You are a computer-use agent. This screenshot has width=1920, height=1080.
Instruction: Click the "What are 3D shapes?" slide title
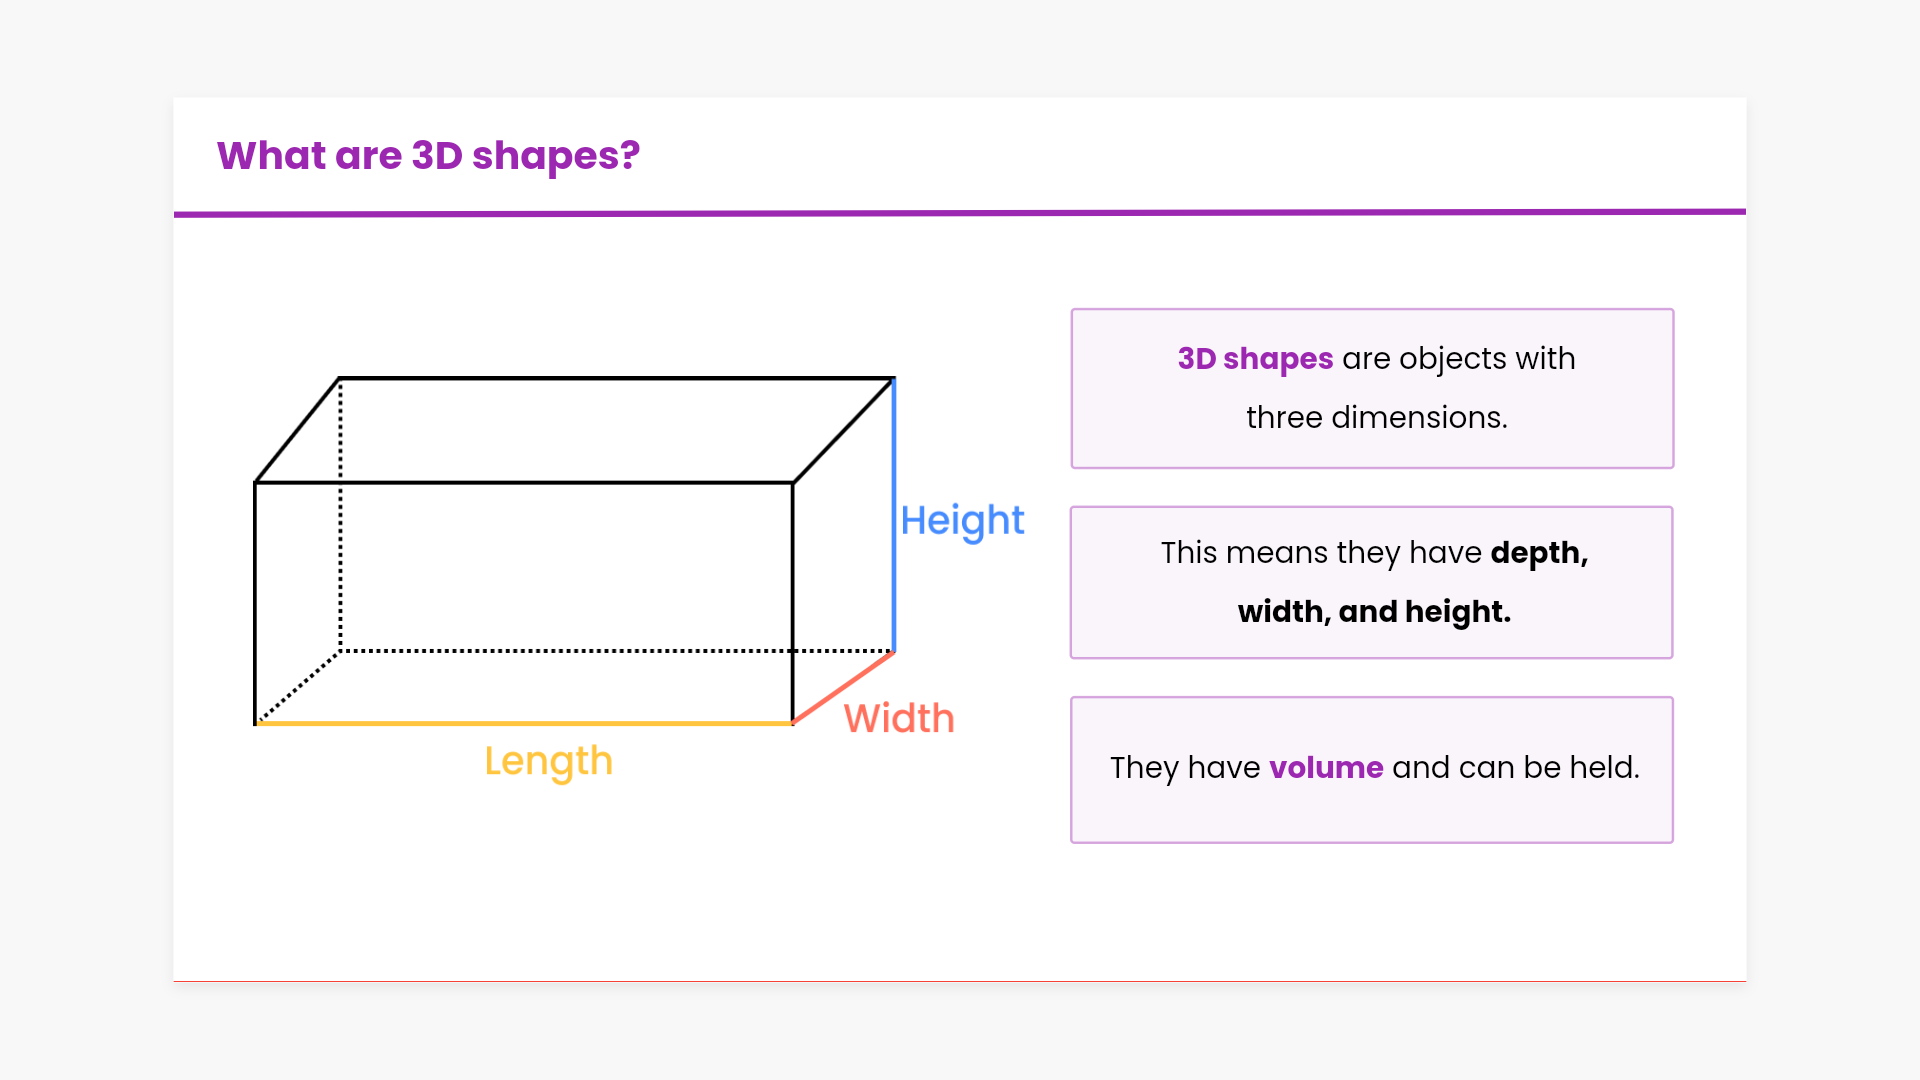coord(428,156)
